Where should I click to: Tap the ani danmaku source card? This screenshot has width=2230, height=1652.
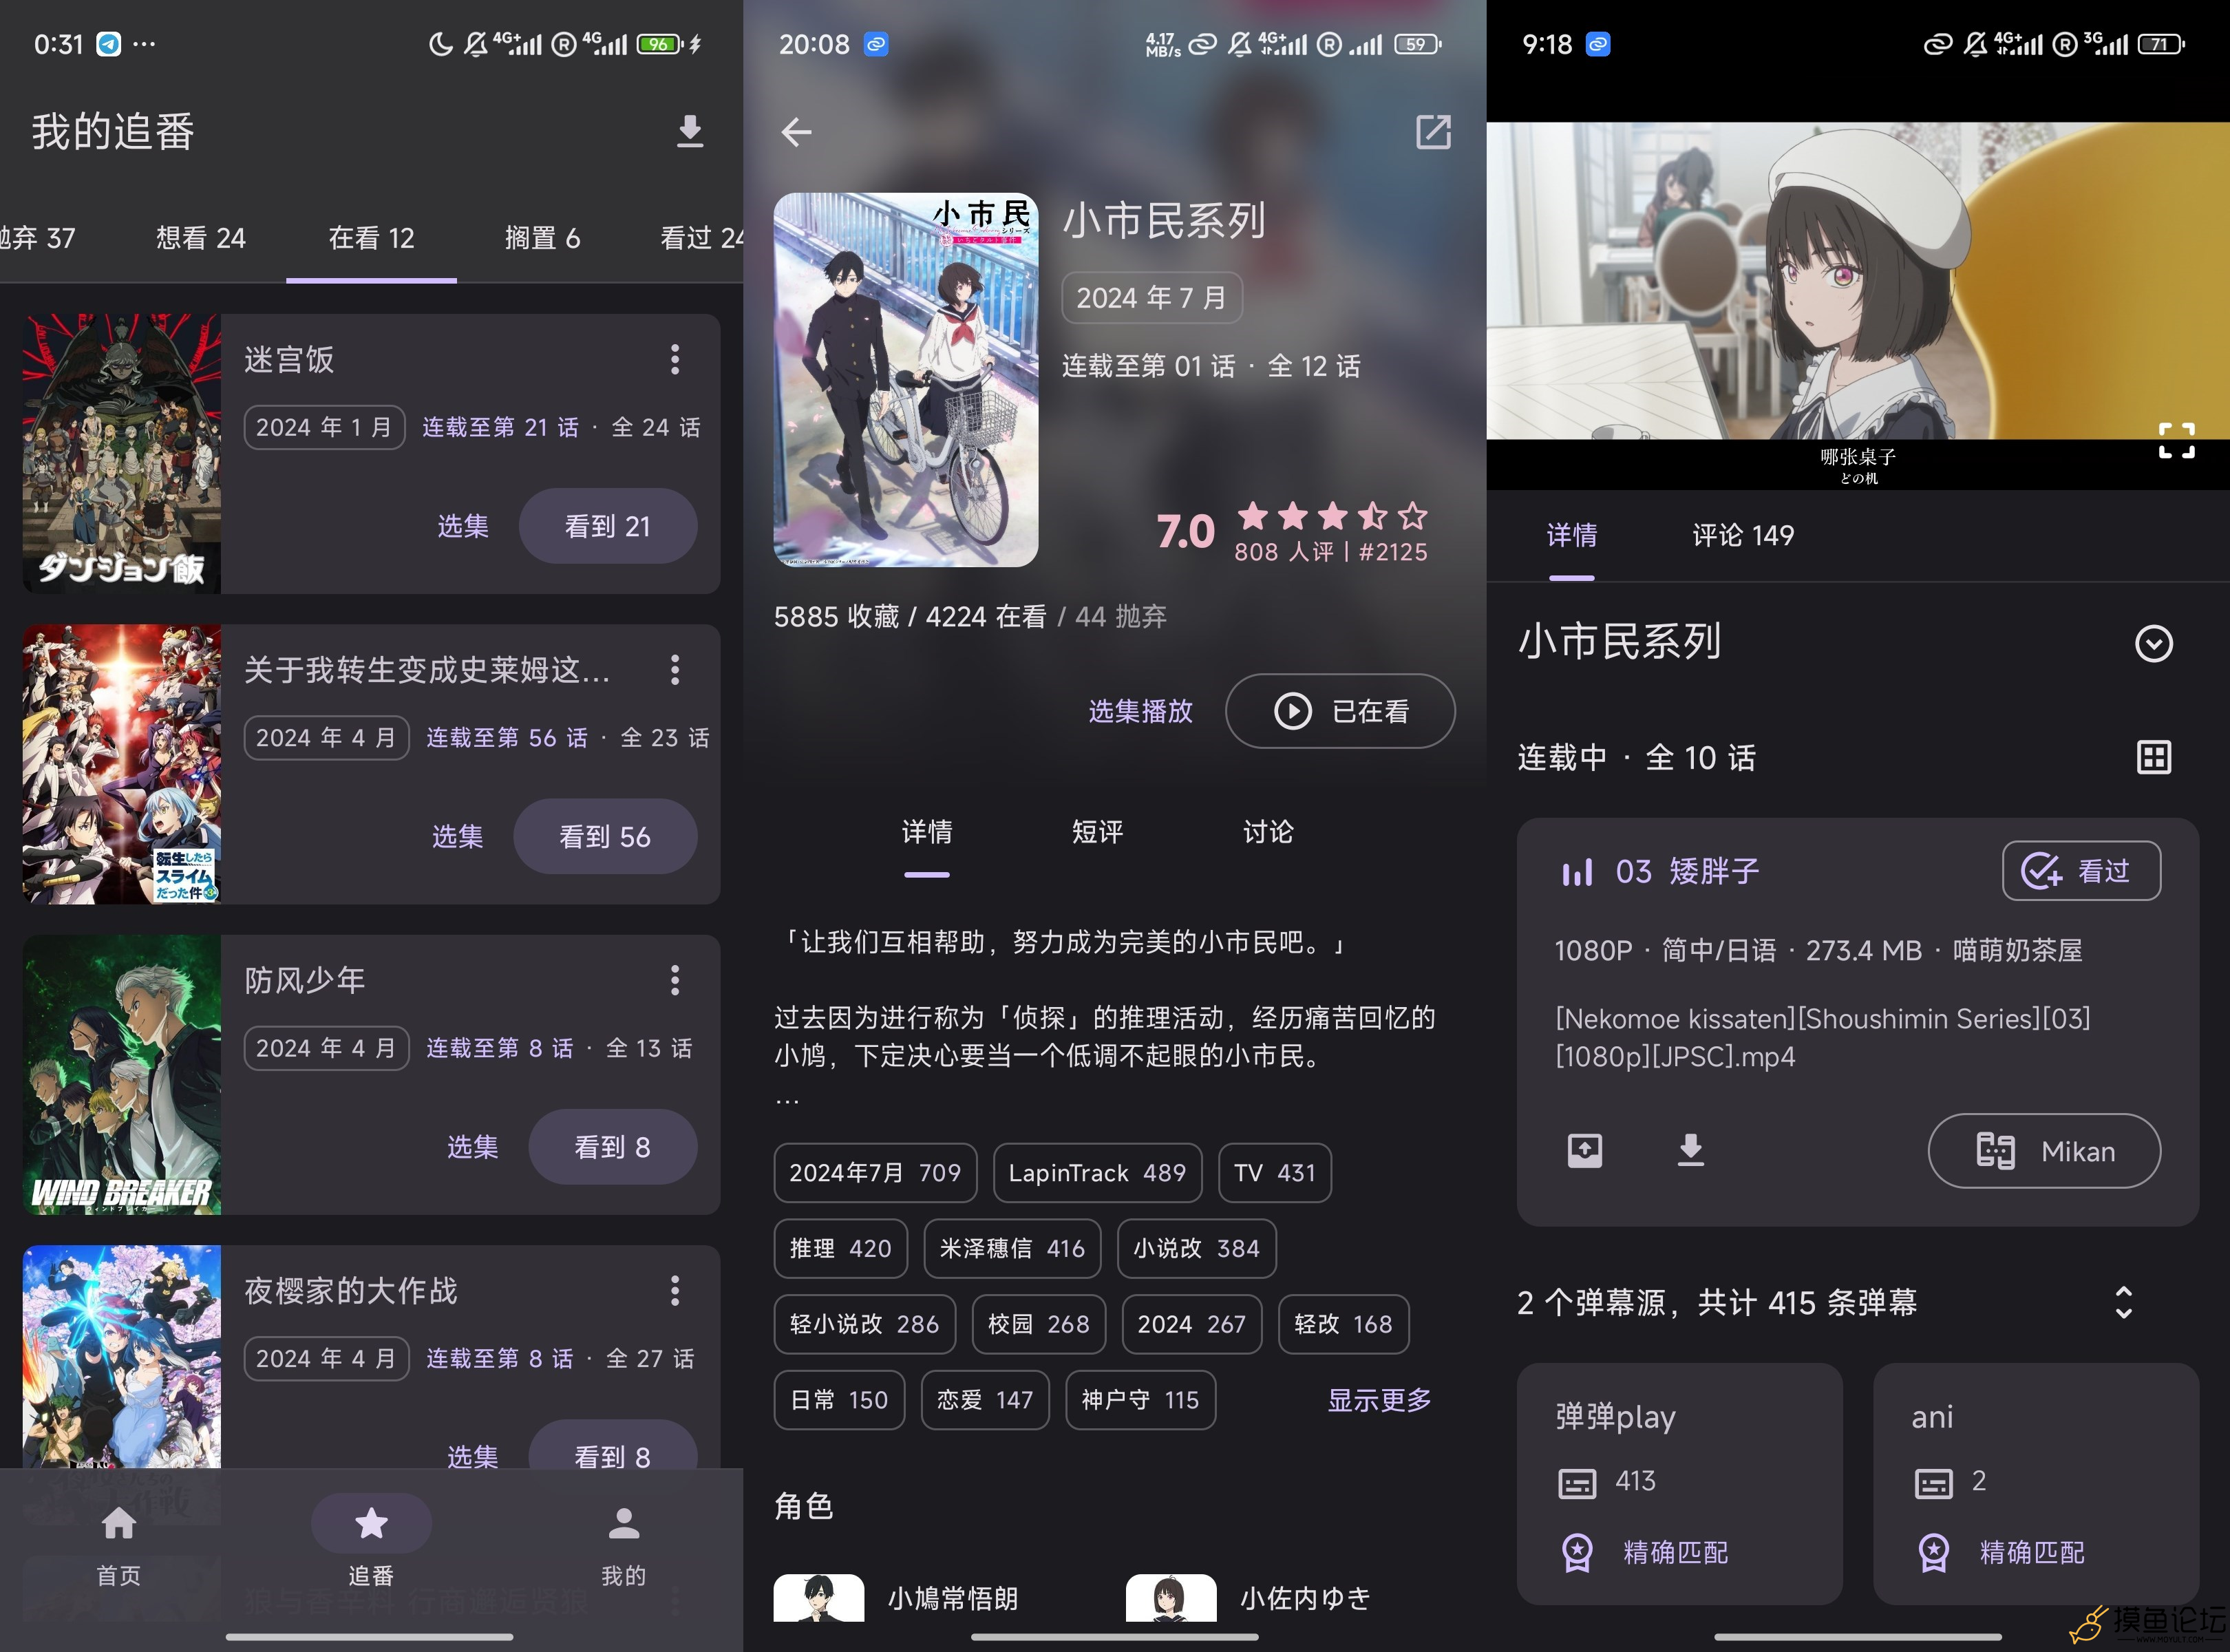2035,1483
